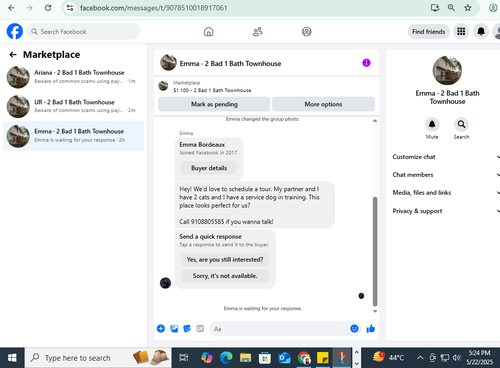Open more actions plus icon in composer
The width and height of the screenshot is (500, 368).
pos(161,329)
